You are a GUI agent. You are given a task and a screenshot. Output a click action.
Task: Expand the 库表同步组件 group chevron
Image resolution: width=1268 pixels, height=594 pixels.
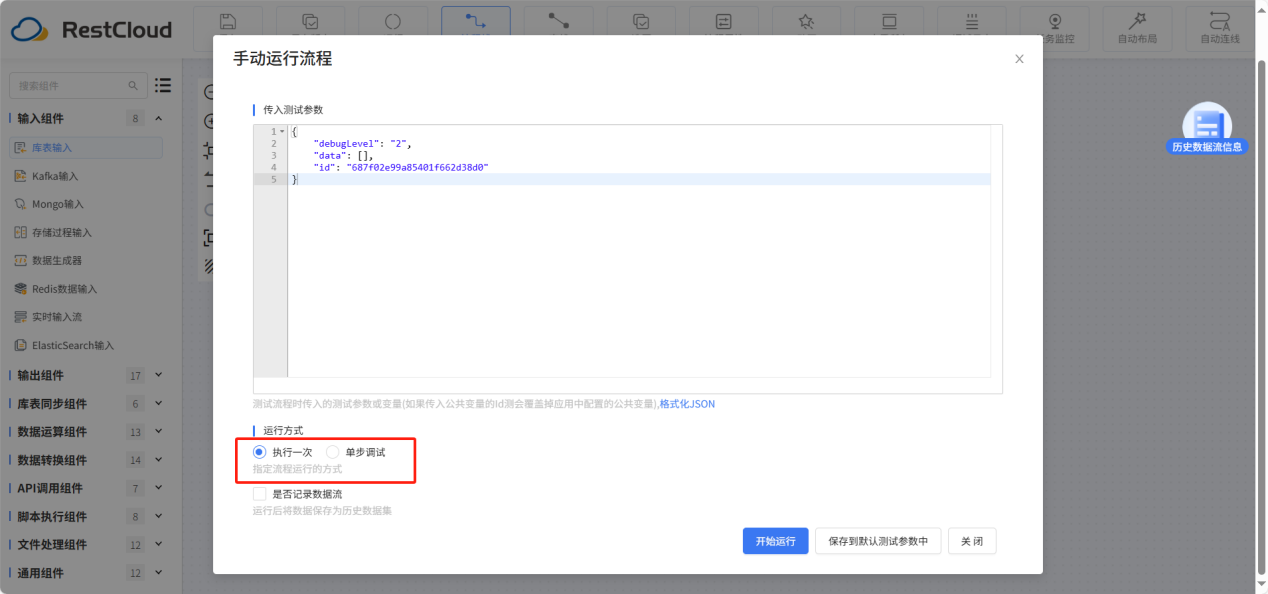(159, 404)
